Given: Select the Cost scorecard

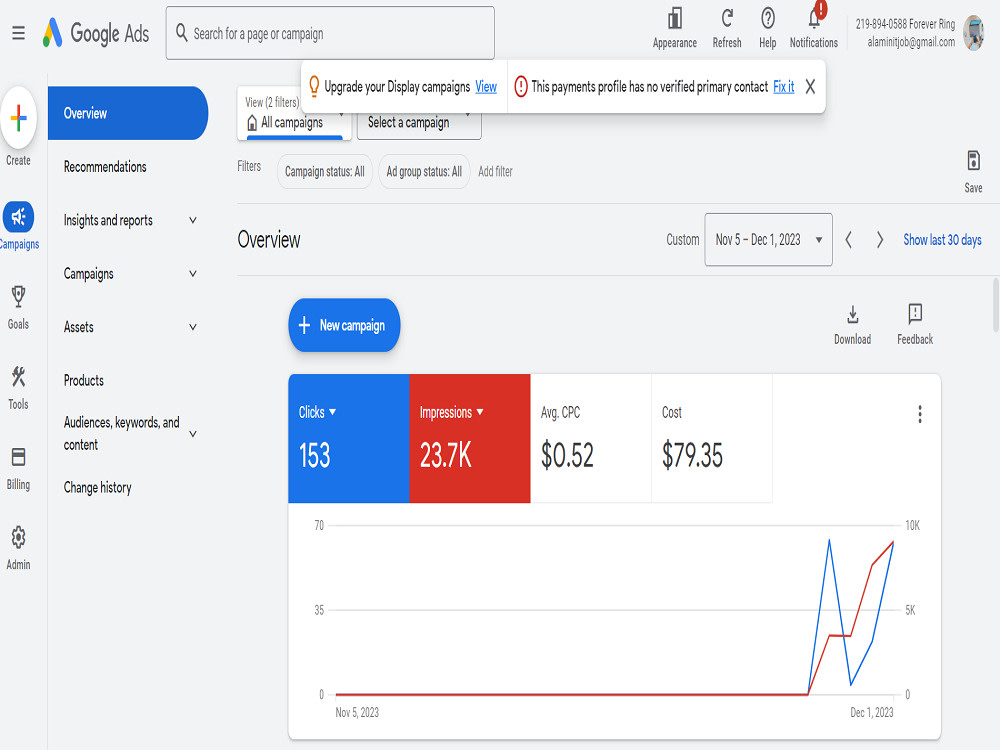Looking at the screenshot, I should click(712, 439).
